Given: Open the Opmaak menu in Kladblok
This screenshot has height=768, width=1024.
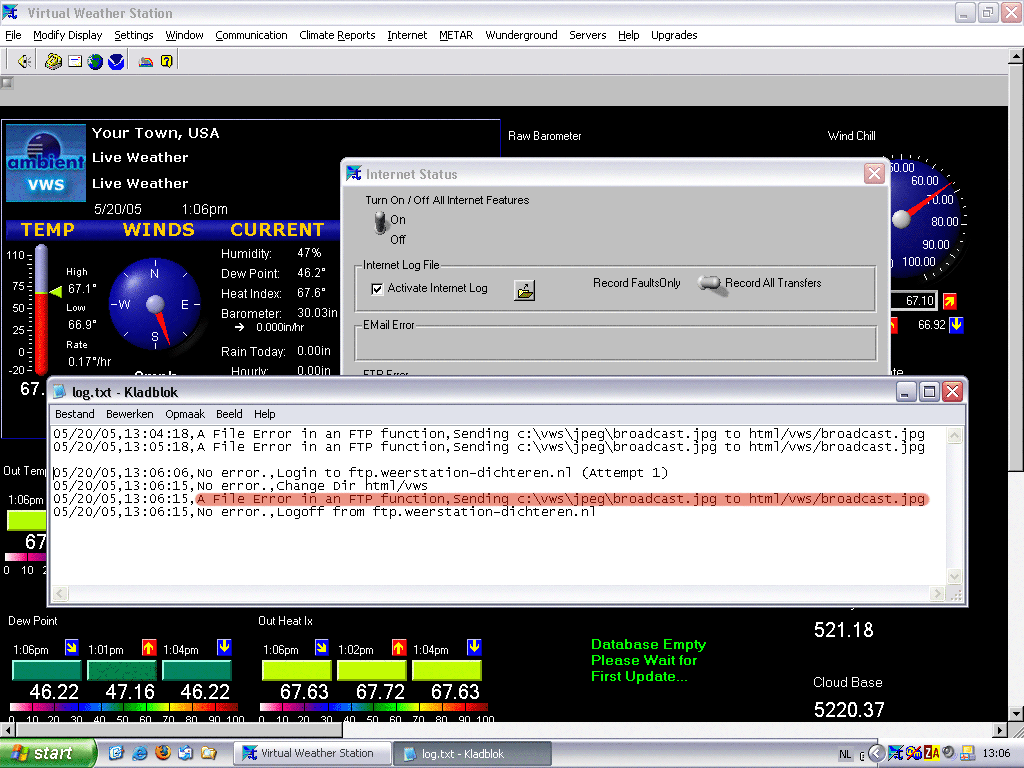Looking at the screenshot, I should coord(185,414).
